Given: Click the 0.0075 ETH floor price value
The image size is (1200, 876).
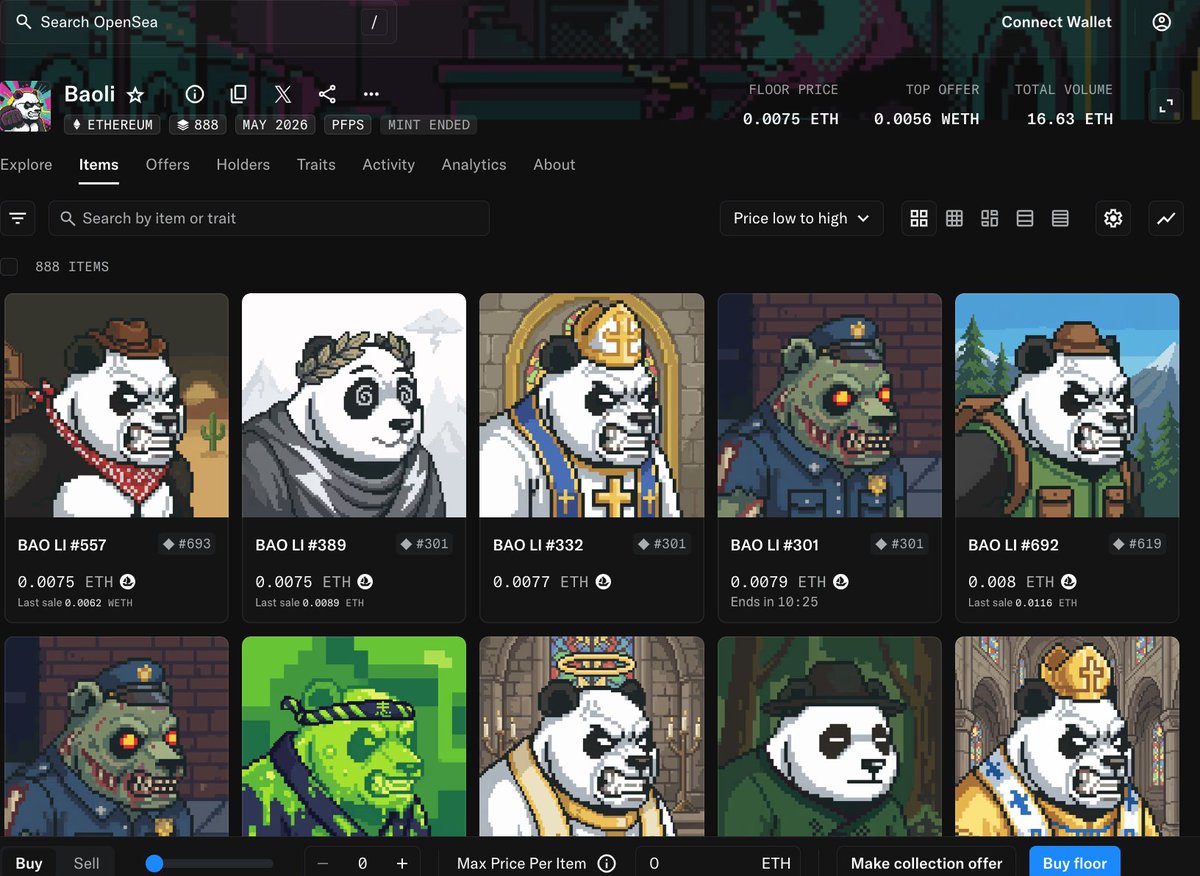Looking at the screenshot, I should [790, 119].
